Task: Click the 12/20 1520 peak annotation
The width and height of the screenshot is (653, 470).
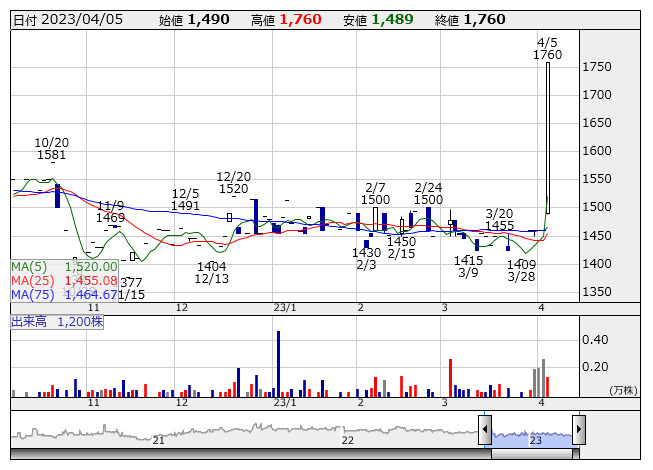Action: point(232,182)
